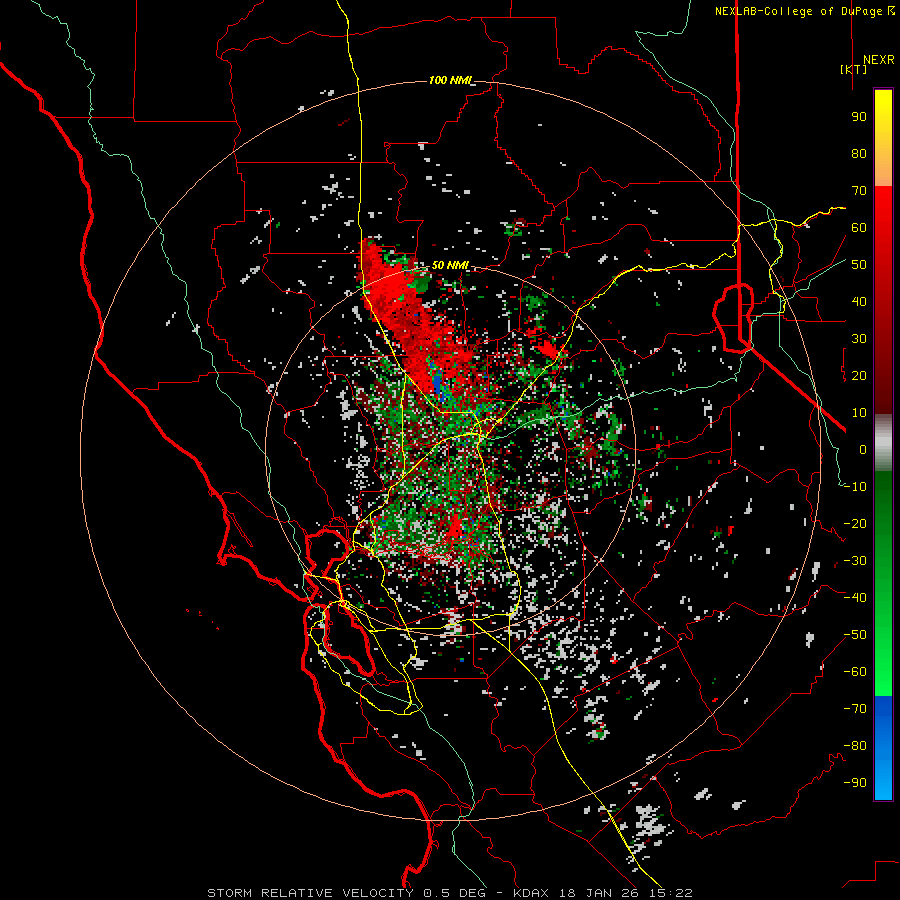Select the -60 scale label
Viewport: 900px width, 900px height.
855,672
